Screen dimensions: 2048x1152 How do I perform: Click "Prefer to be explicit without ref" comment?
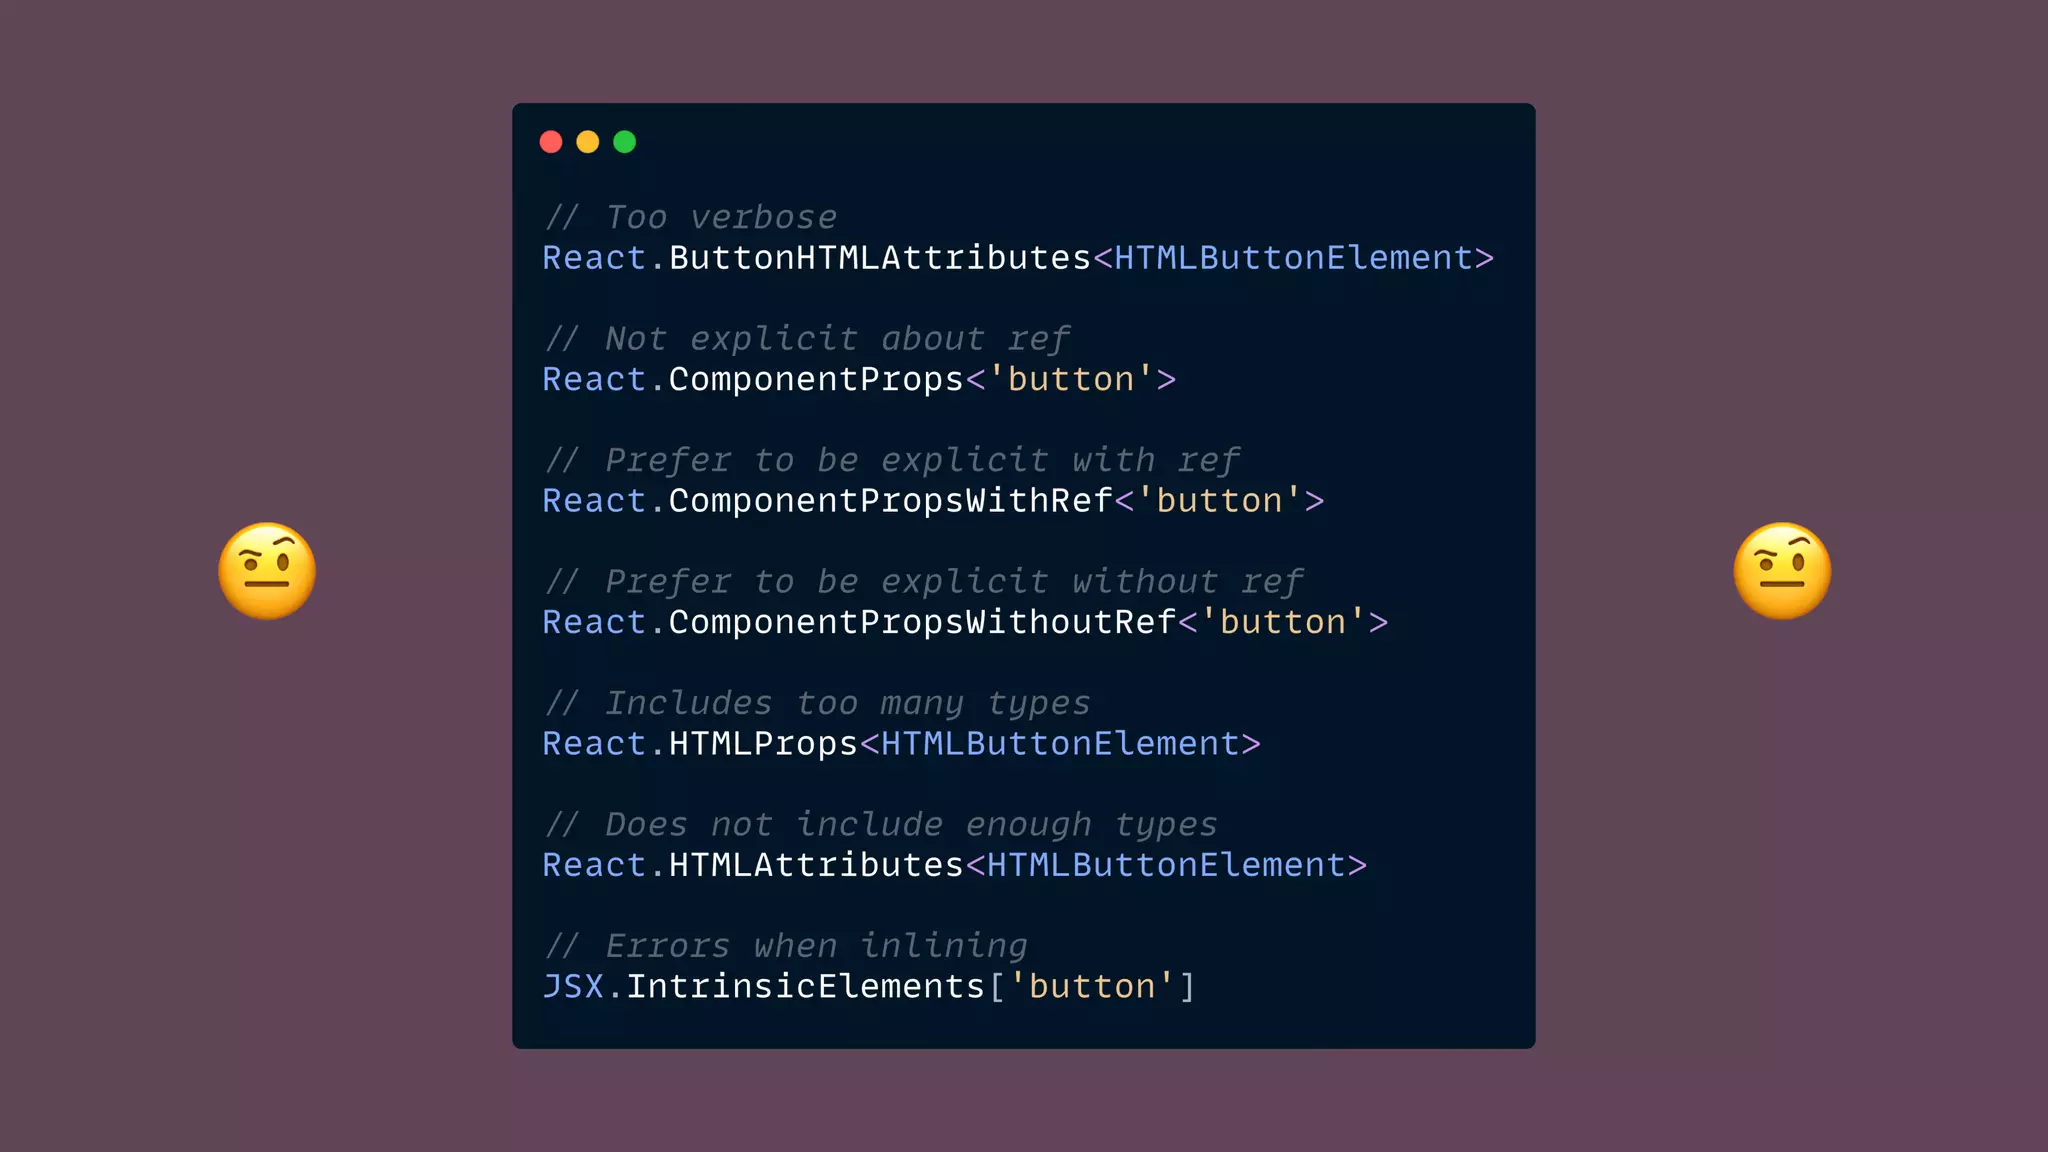pos(923,582)
